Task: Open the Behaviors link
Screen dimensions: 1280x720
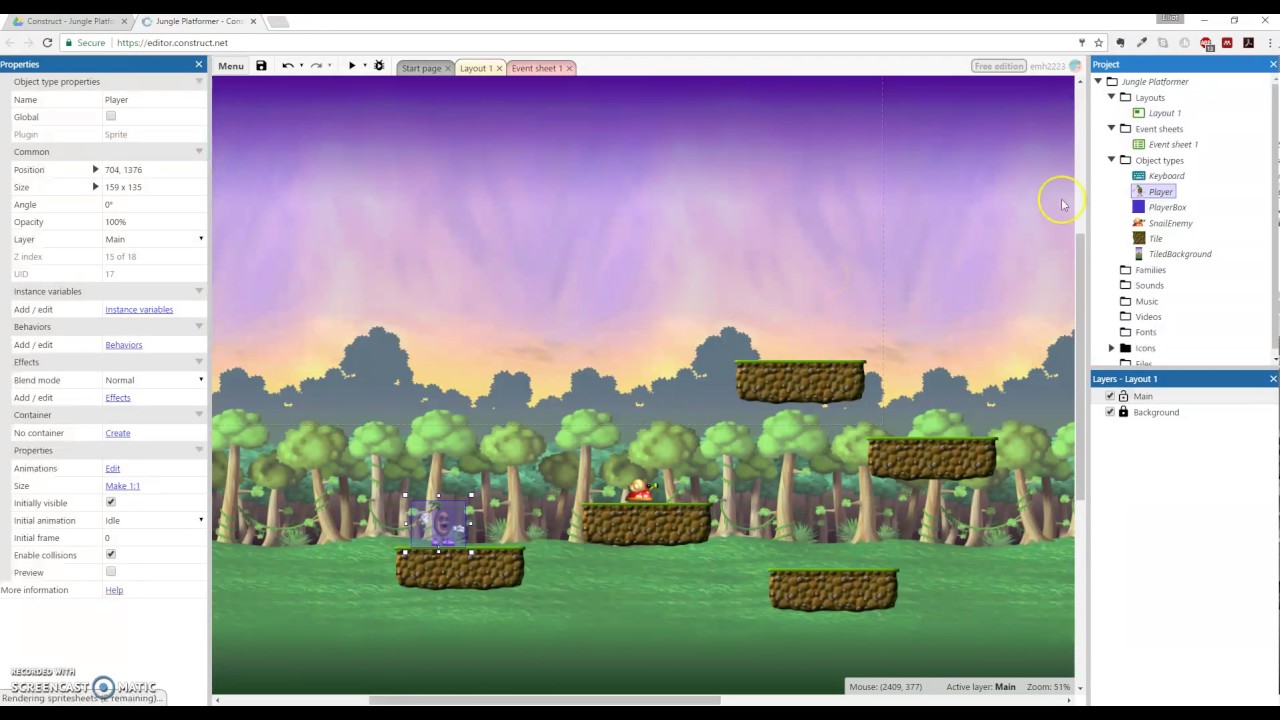Action: (x=124, y=345)
